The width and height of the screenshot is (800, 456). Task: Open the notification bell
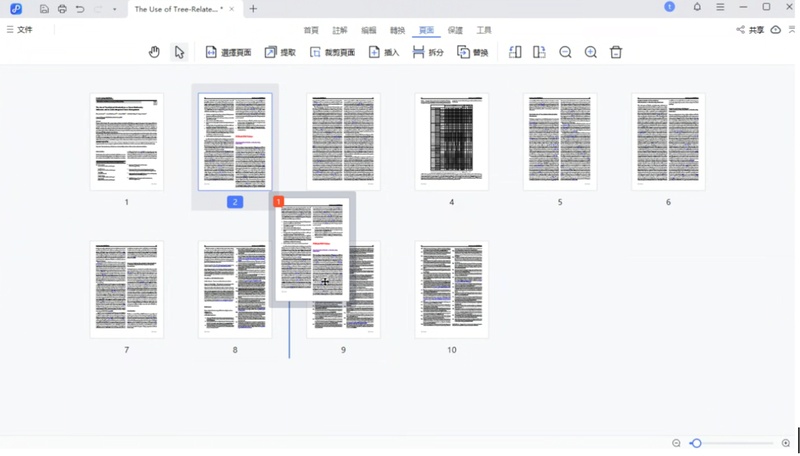[697, 8]
